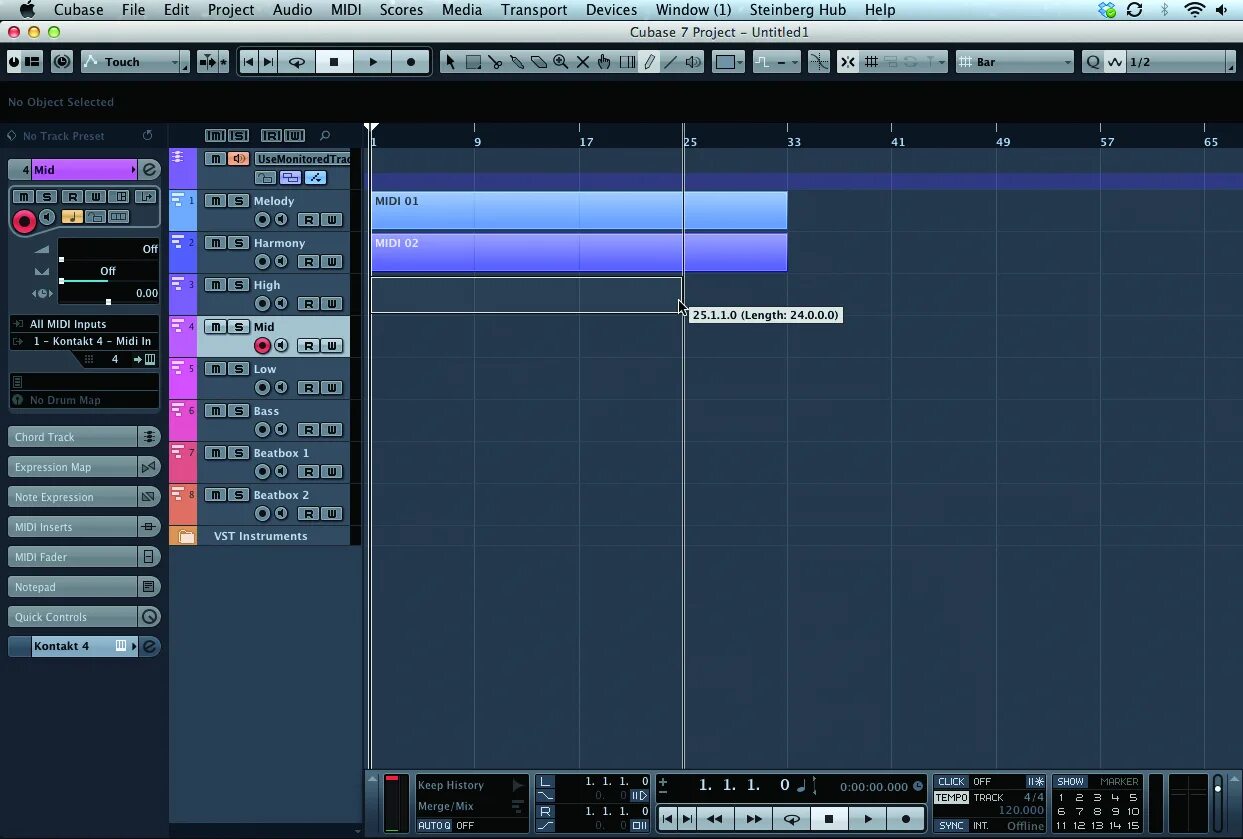This screenshot has width=1243, height=839.
Task: Select the MIDI 02 clip
Action: [x=579, y=253]
